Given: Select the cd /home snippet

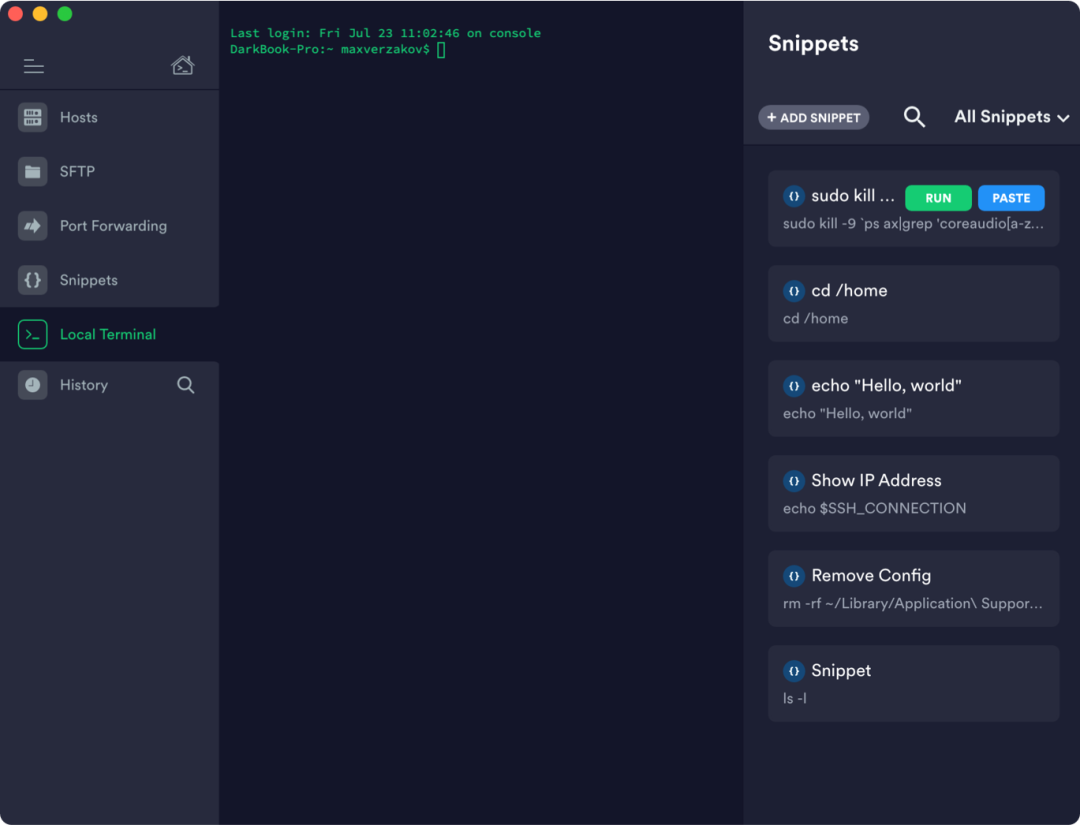Looking at the screenshot, I should pyautogui.click(x=913, y=304).
